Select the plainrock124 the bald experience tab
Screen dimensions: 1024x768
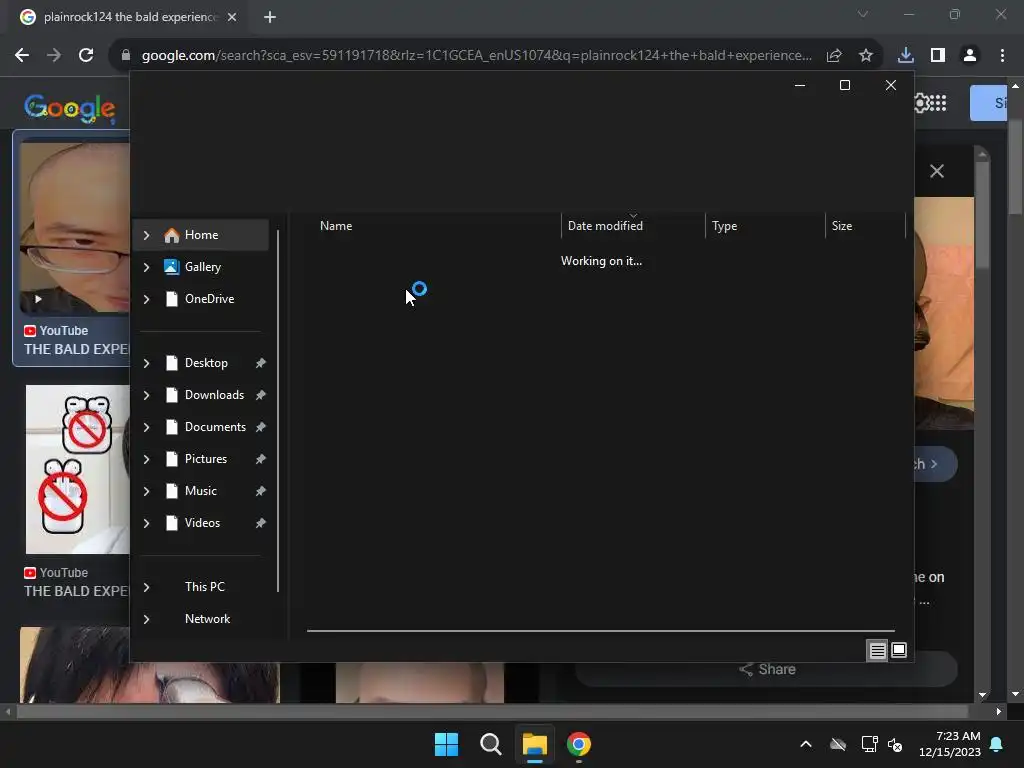127,17
